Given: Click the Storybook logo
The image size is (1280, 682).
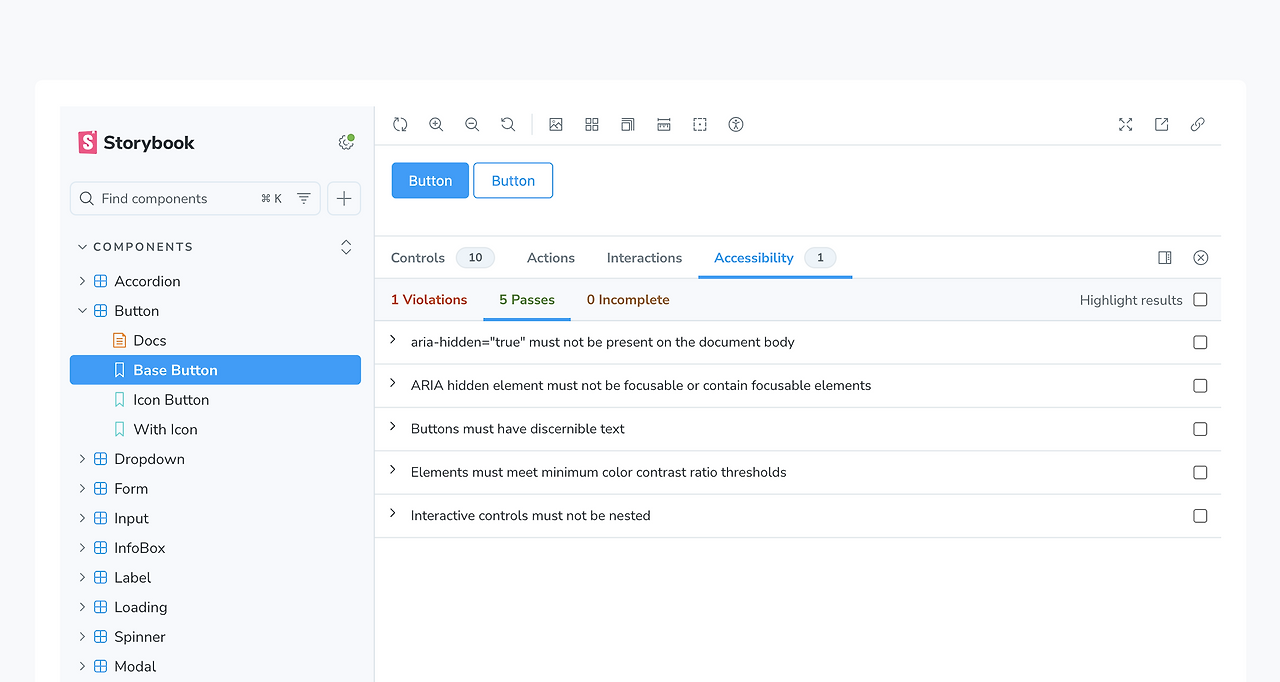Looking at the screenshot, I should click(136, 142).
